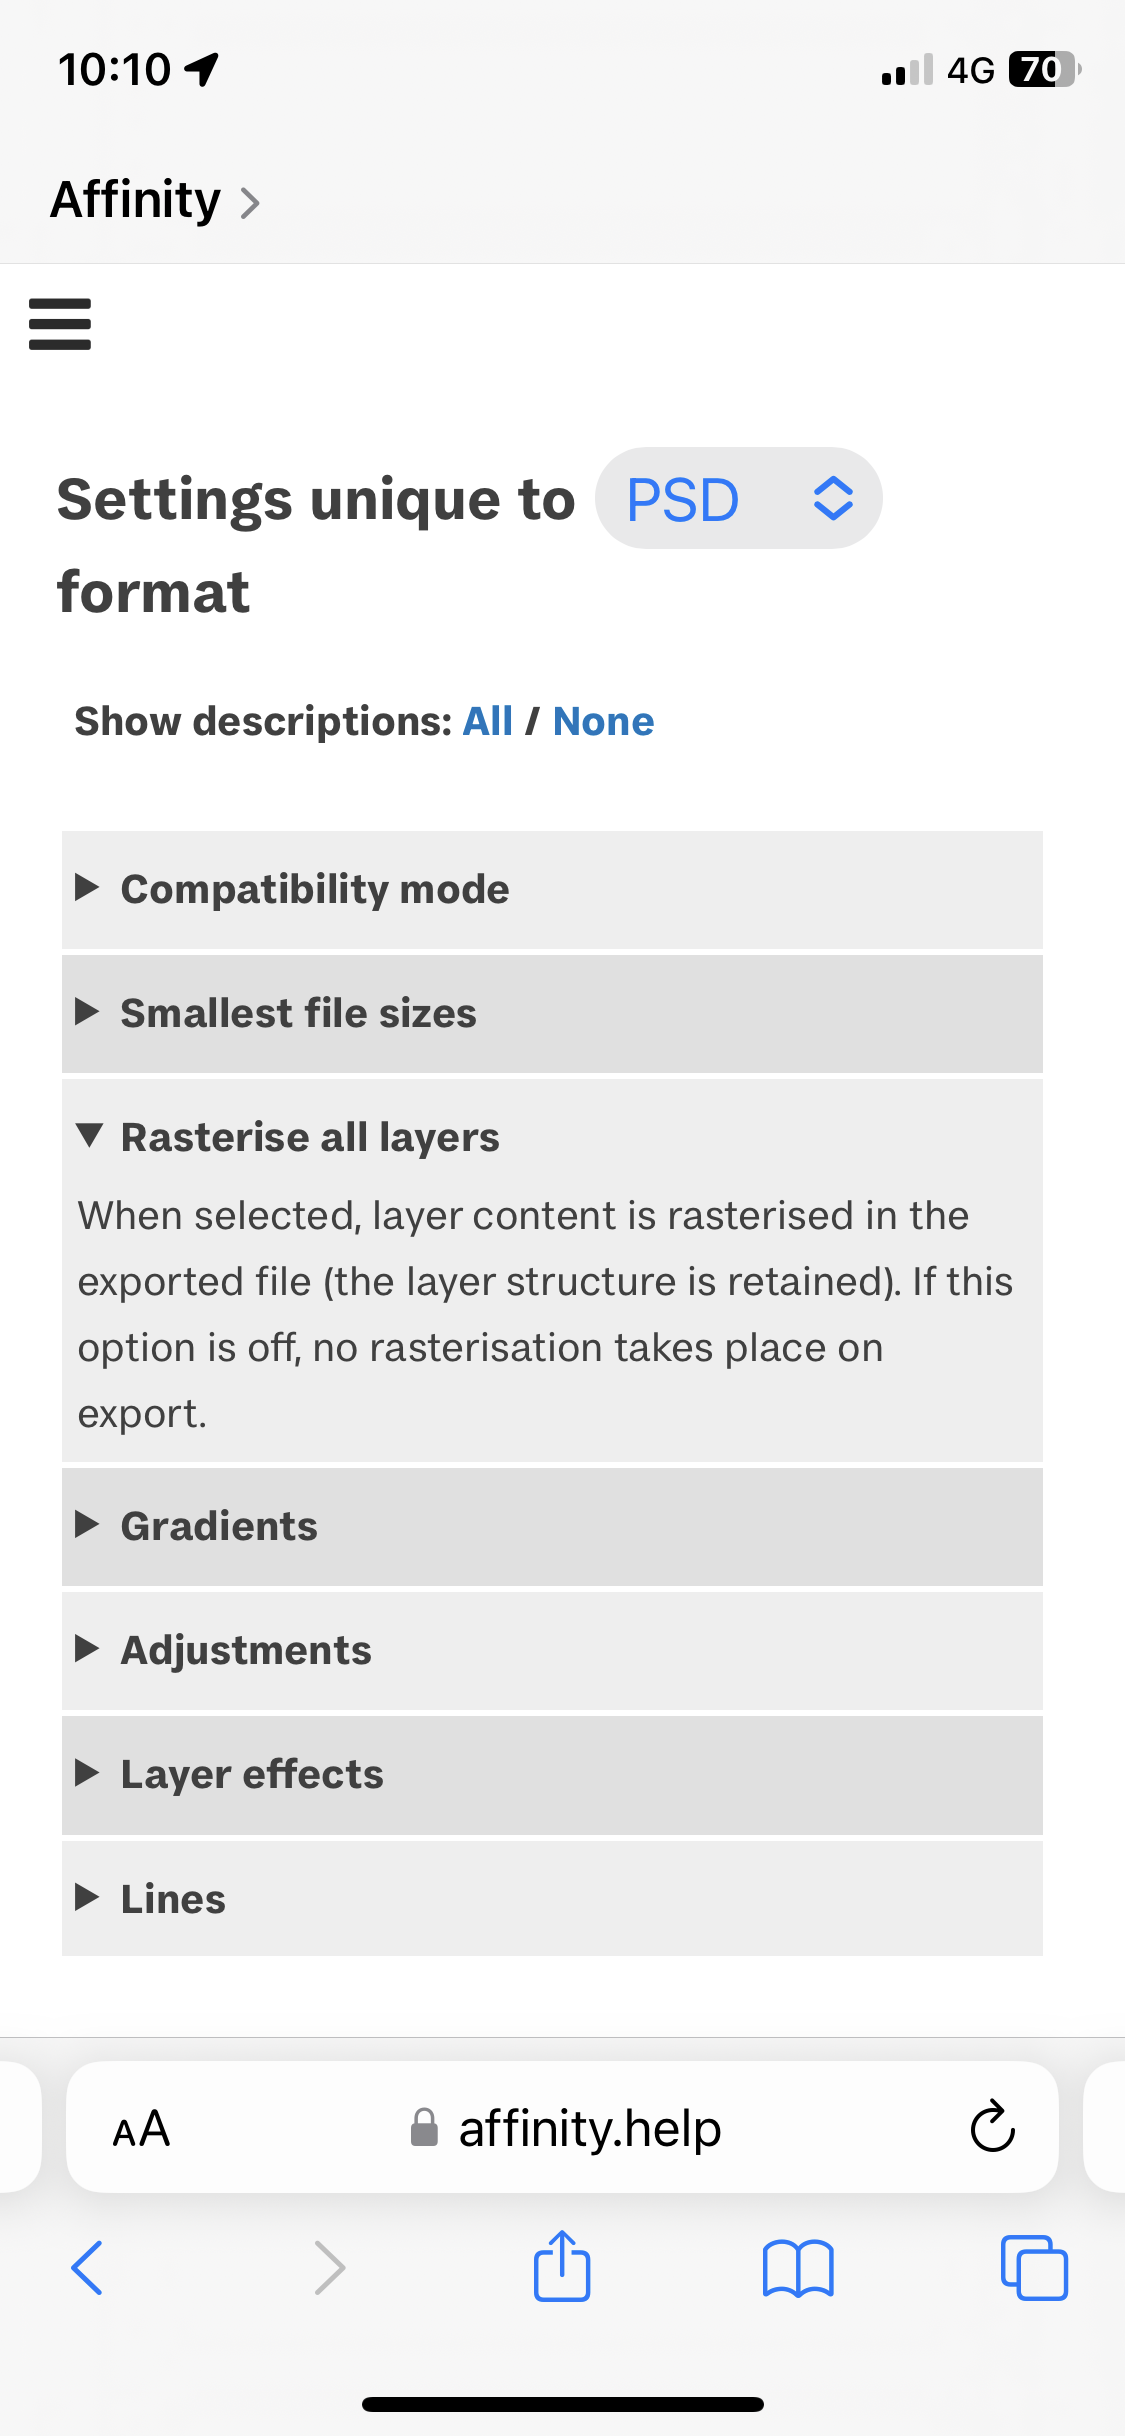Expand the Lines description
The width and height of the screenshot is (1125, 2436).
(x=173, y=1898)
